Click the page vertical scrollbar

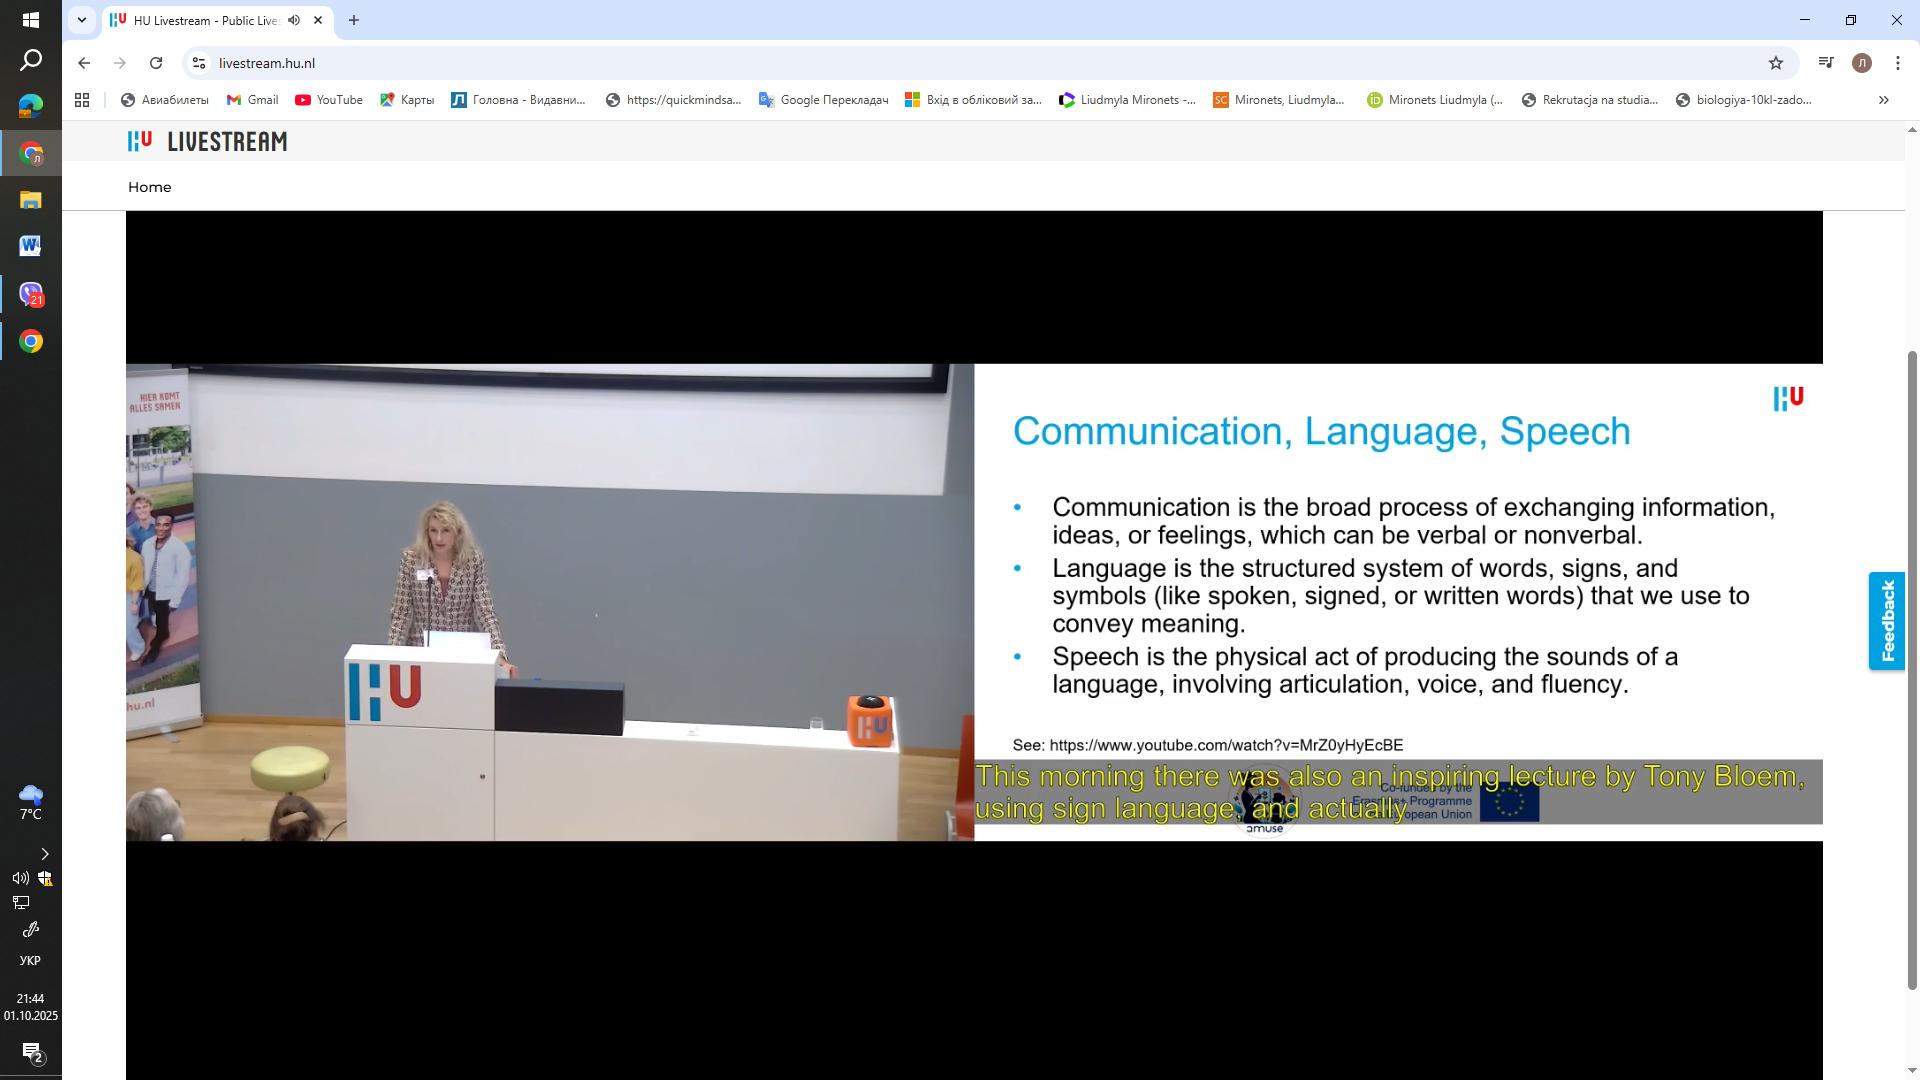[1912, 670]
